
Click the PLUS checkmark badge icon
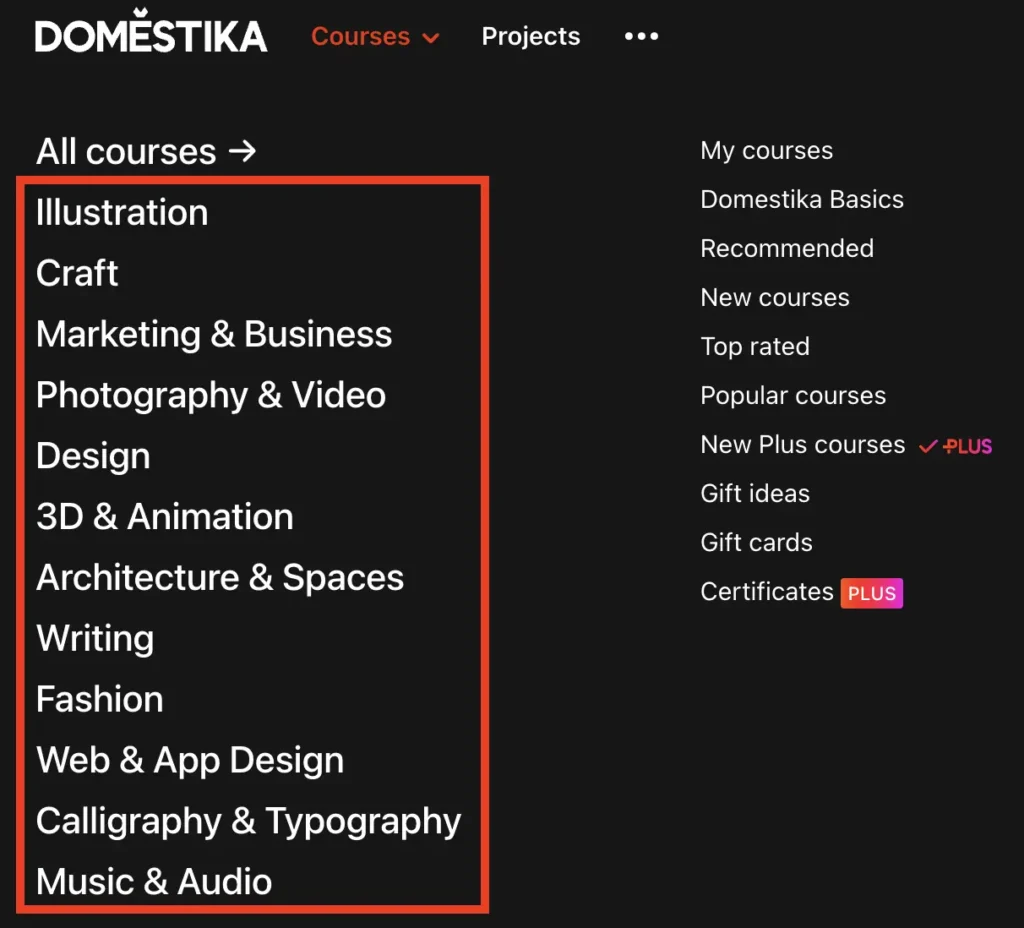click(955, 446)
